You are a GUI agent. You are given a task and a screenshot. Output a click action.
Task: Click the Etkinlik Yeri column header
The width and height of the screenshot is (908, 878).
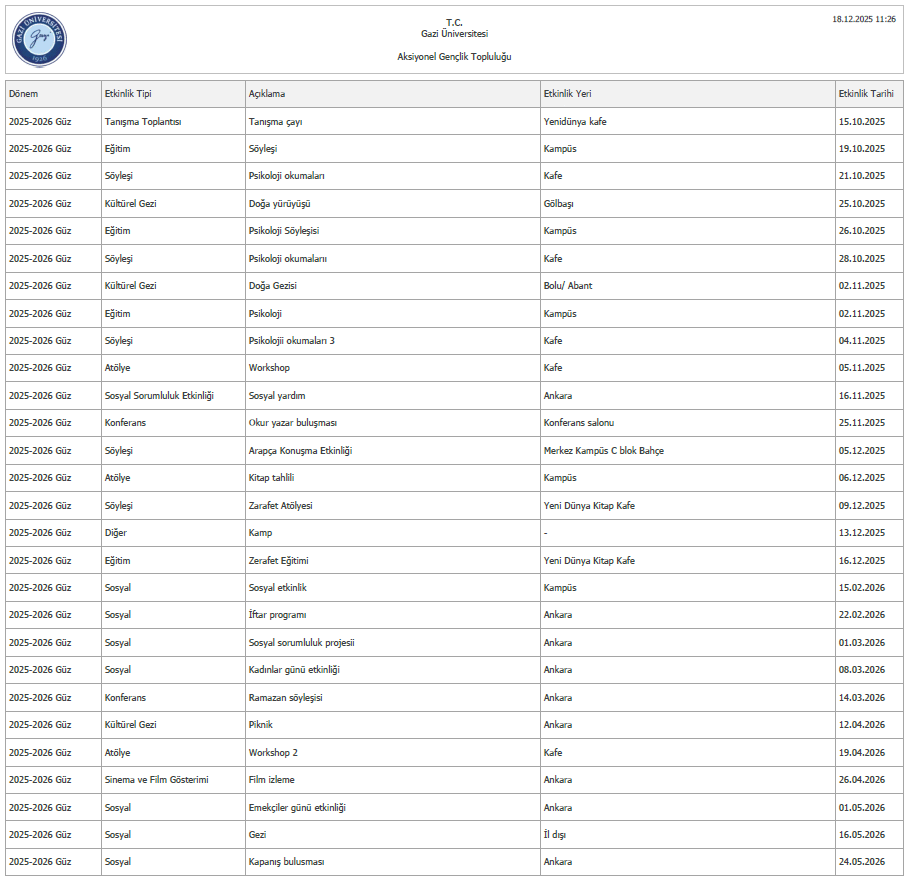[x=568, y=94]
